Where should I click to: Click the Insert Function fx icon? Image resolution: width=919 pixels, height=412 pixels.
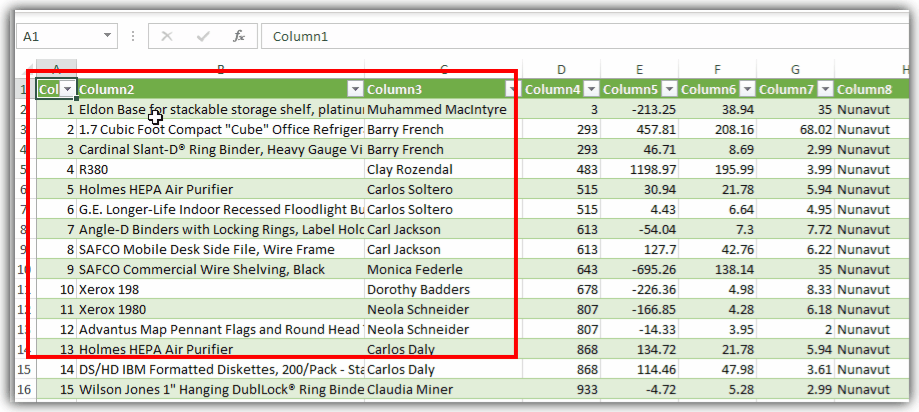(239, 36)
